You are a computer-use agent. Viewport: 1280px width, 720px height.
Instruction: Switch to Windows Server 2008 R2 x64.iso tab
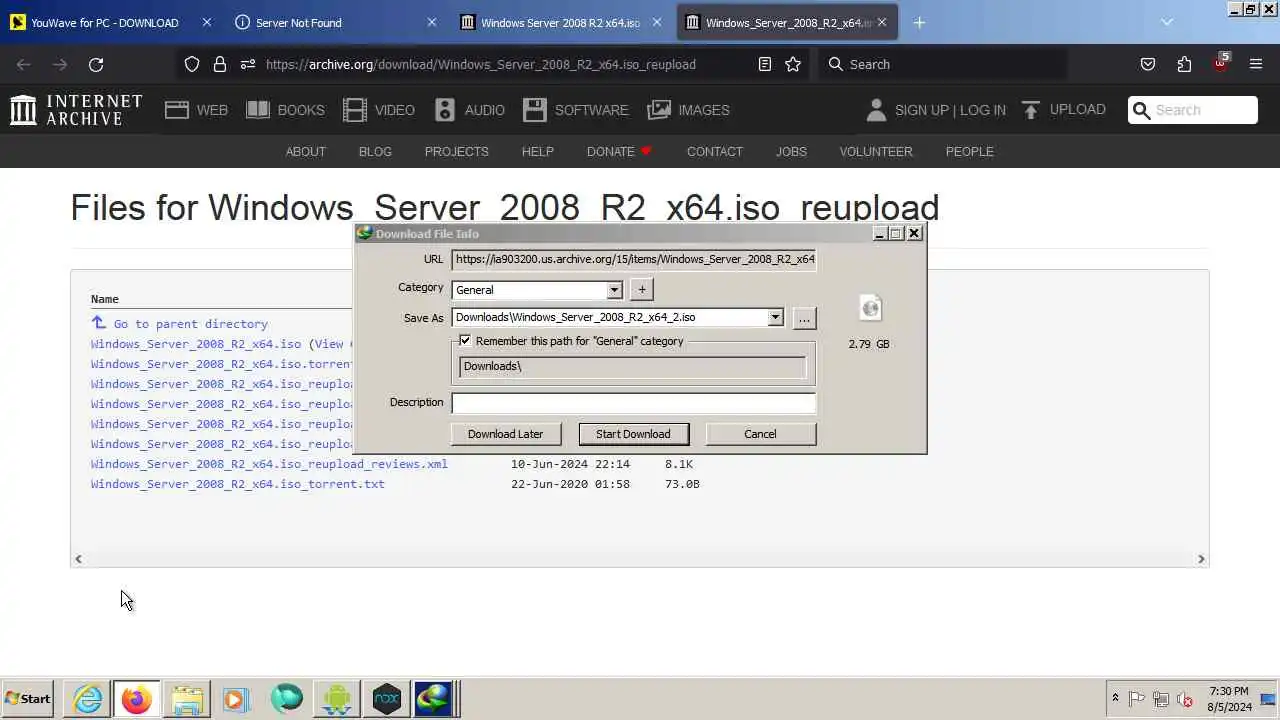point(560,22)
